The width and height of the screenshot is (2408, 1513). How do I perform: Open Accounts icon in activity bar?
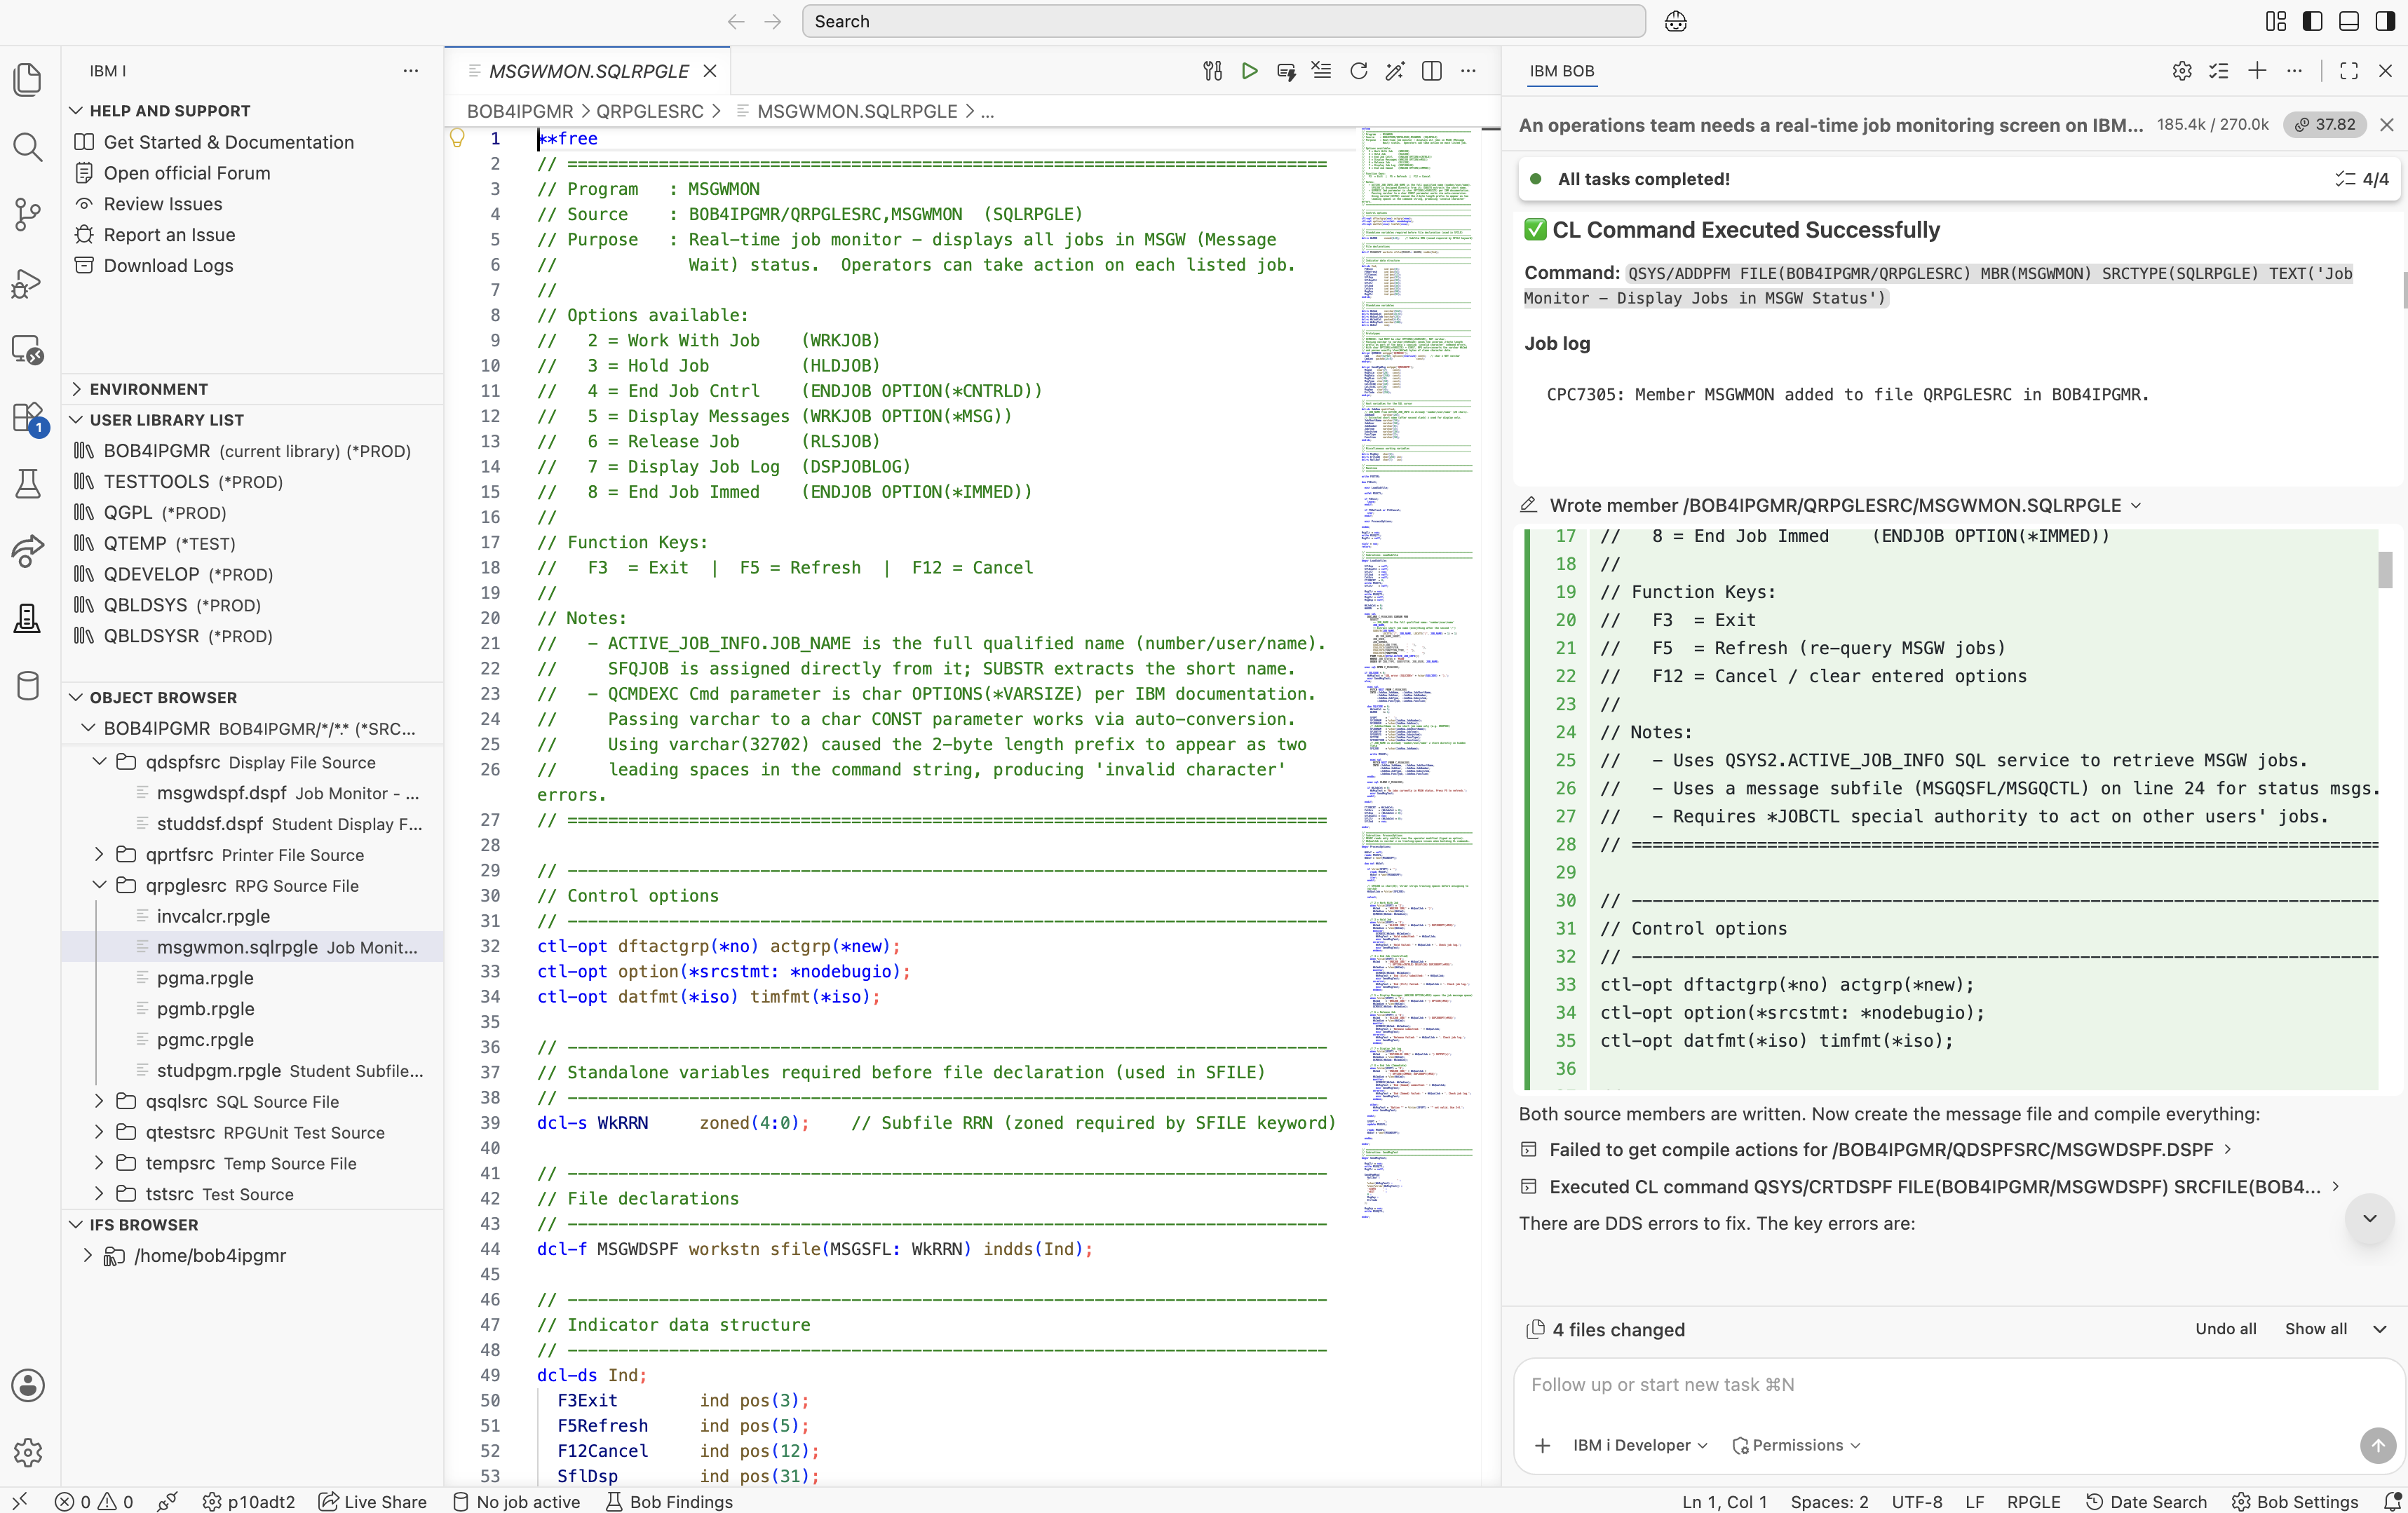click(28, 1385)
